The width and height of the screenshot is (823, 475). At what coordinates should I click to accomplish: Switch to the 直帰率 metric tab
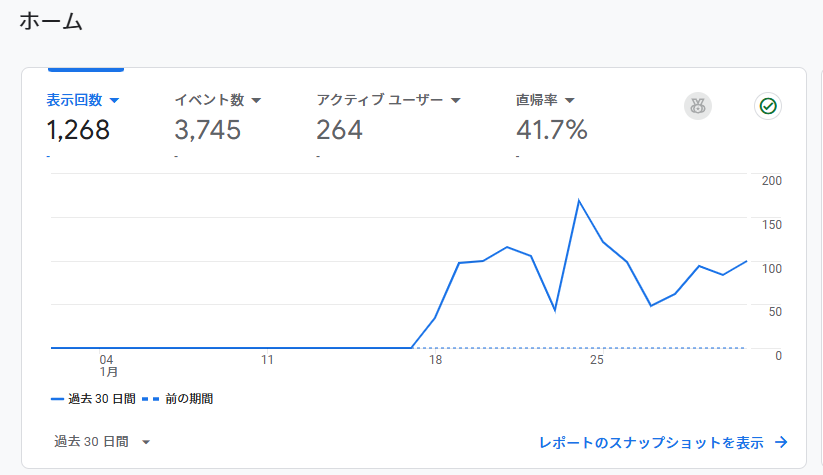point(537,100)
